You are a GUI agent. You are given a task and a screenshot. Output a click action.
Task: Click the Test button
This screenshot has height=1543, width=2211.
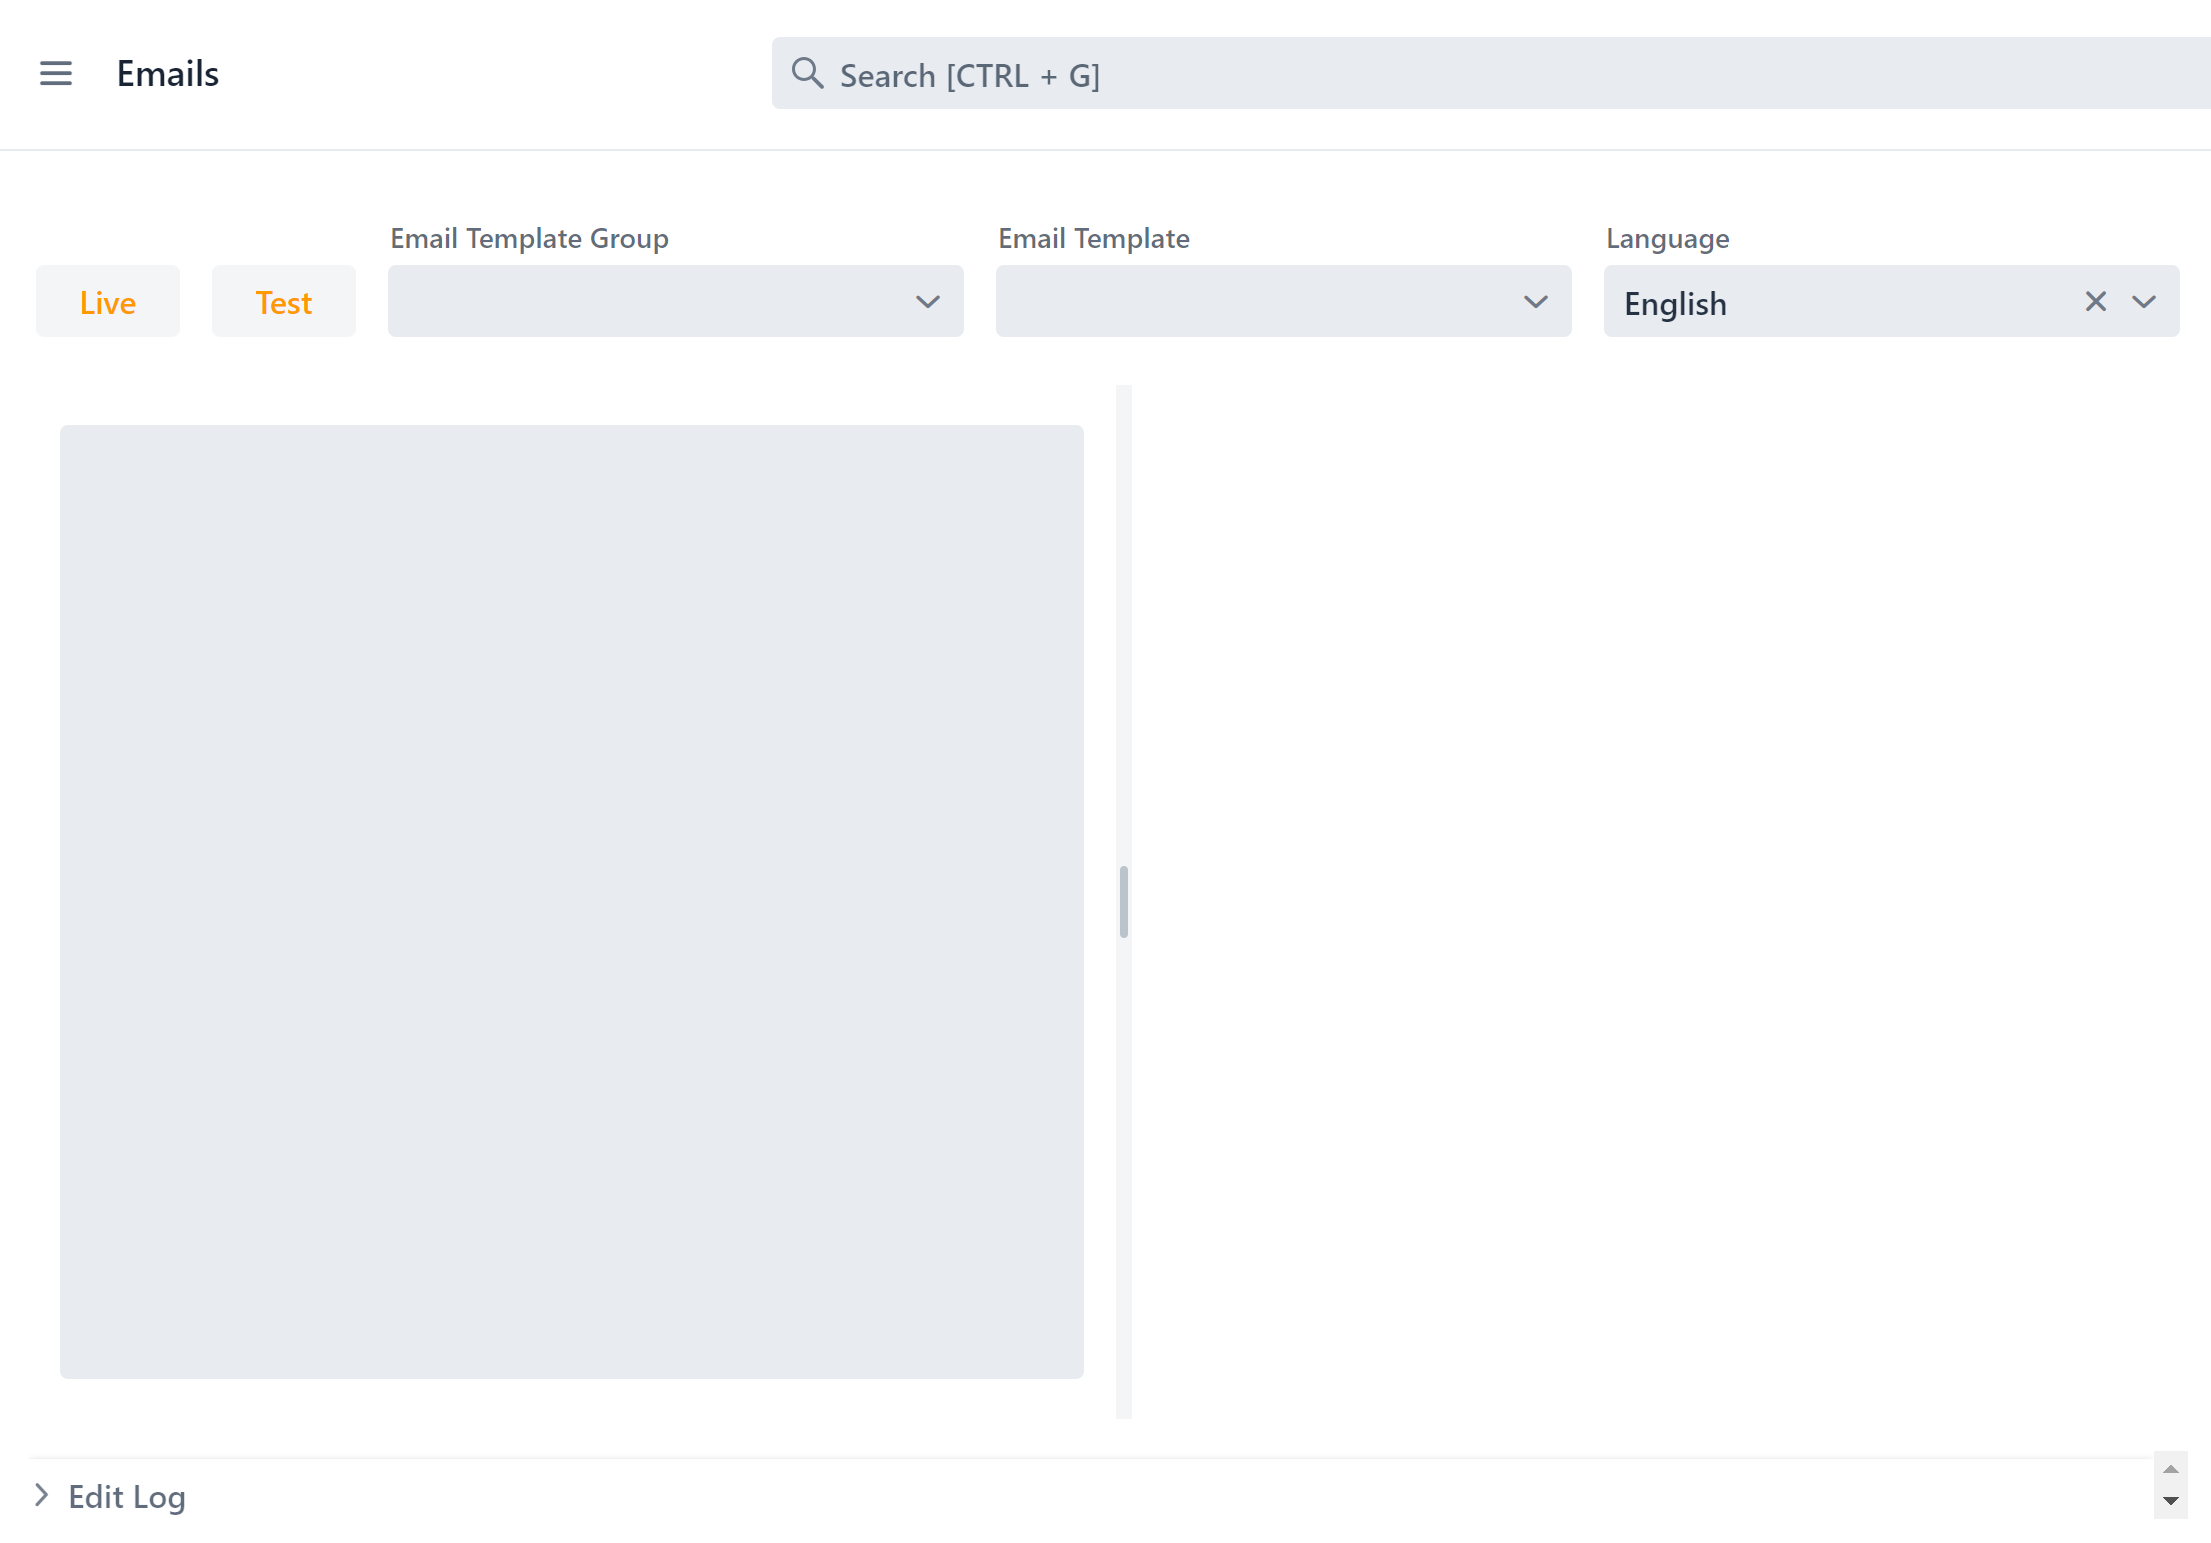tap(283, 301)
